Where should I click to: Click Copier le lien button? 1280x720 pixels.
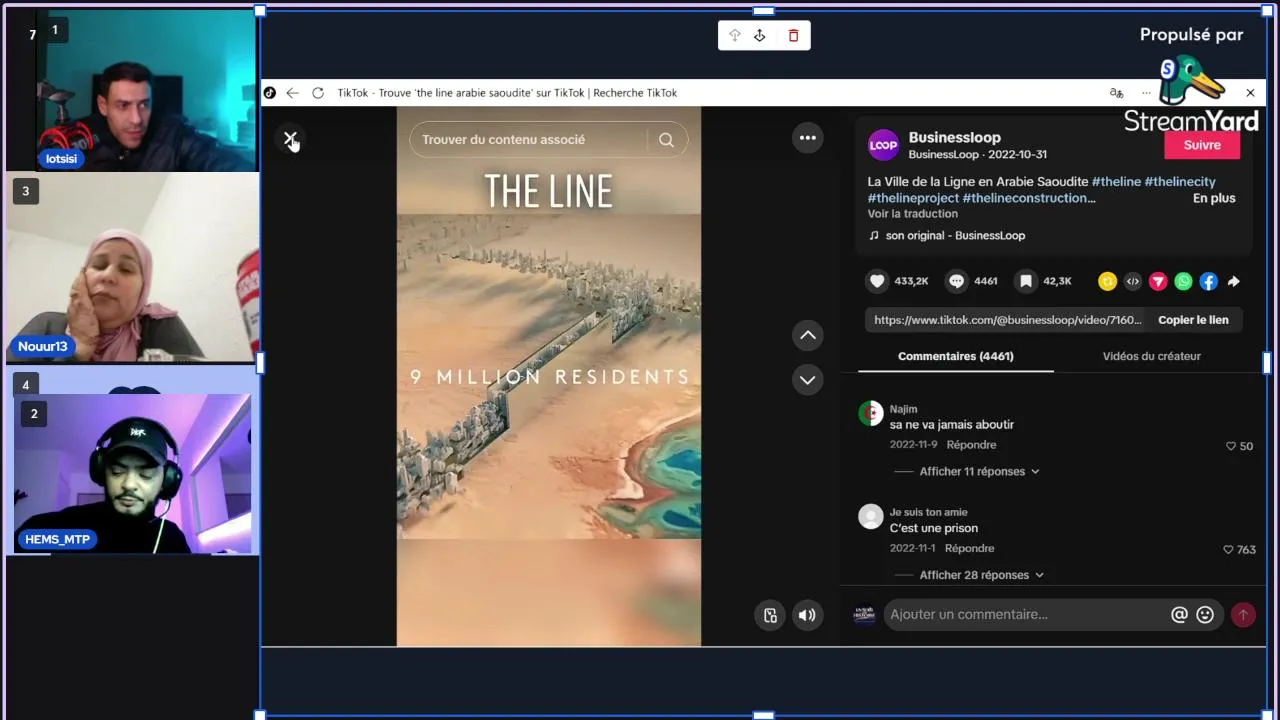pyautogui.click(x=1193, y=320)
